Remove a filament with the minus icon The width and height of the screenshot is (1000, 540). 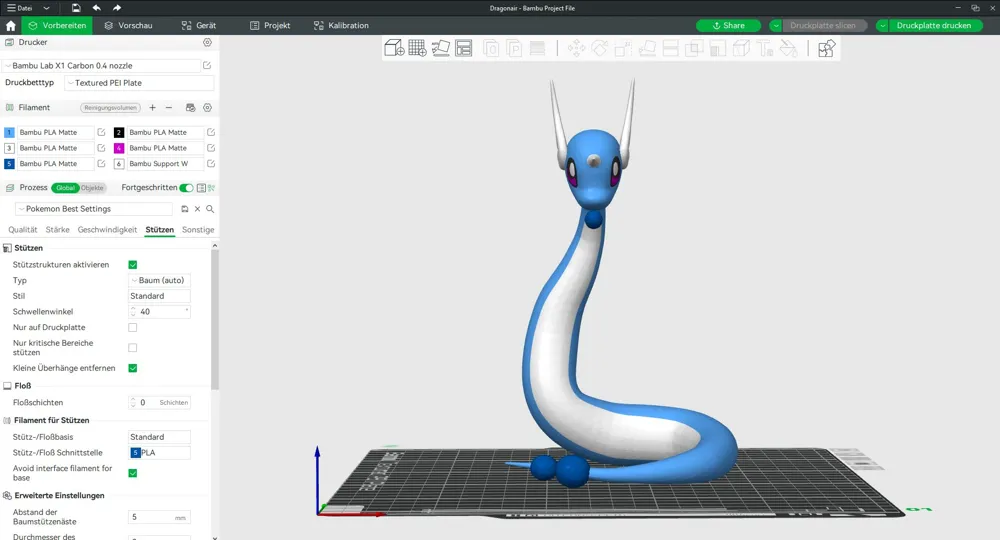pos(168,108)
